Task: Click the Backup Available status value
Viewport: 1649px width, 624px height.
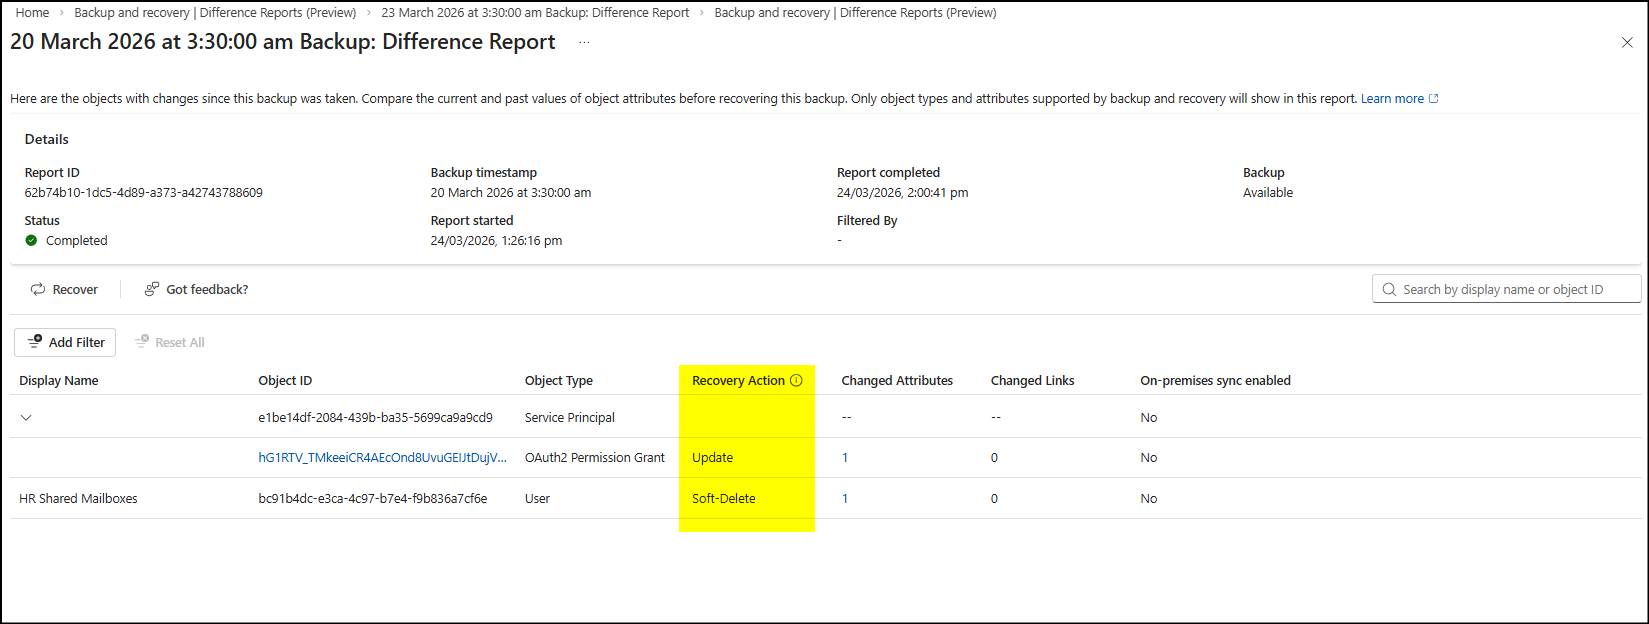Action: click(x=1267, y=192)
